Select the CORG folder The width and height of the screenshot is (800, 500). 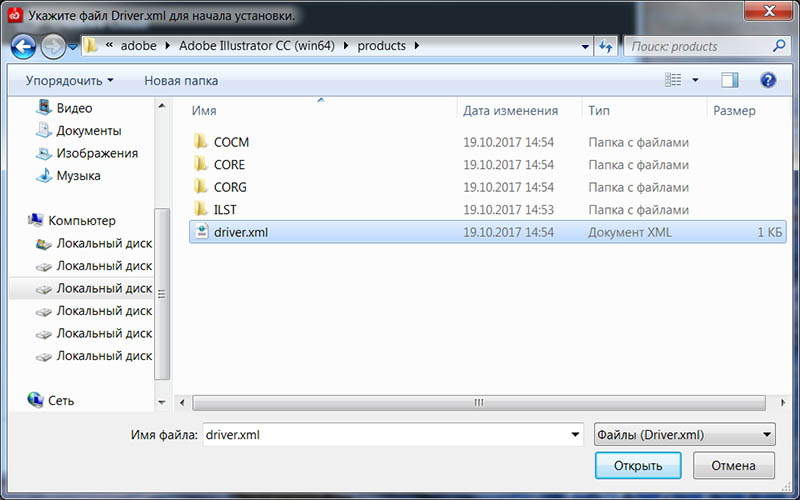[x=230, y=187]
